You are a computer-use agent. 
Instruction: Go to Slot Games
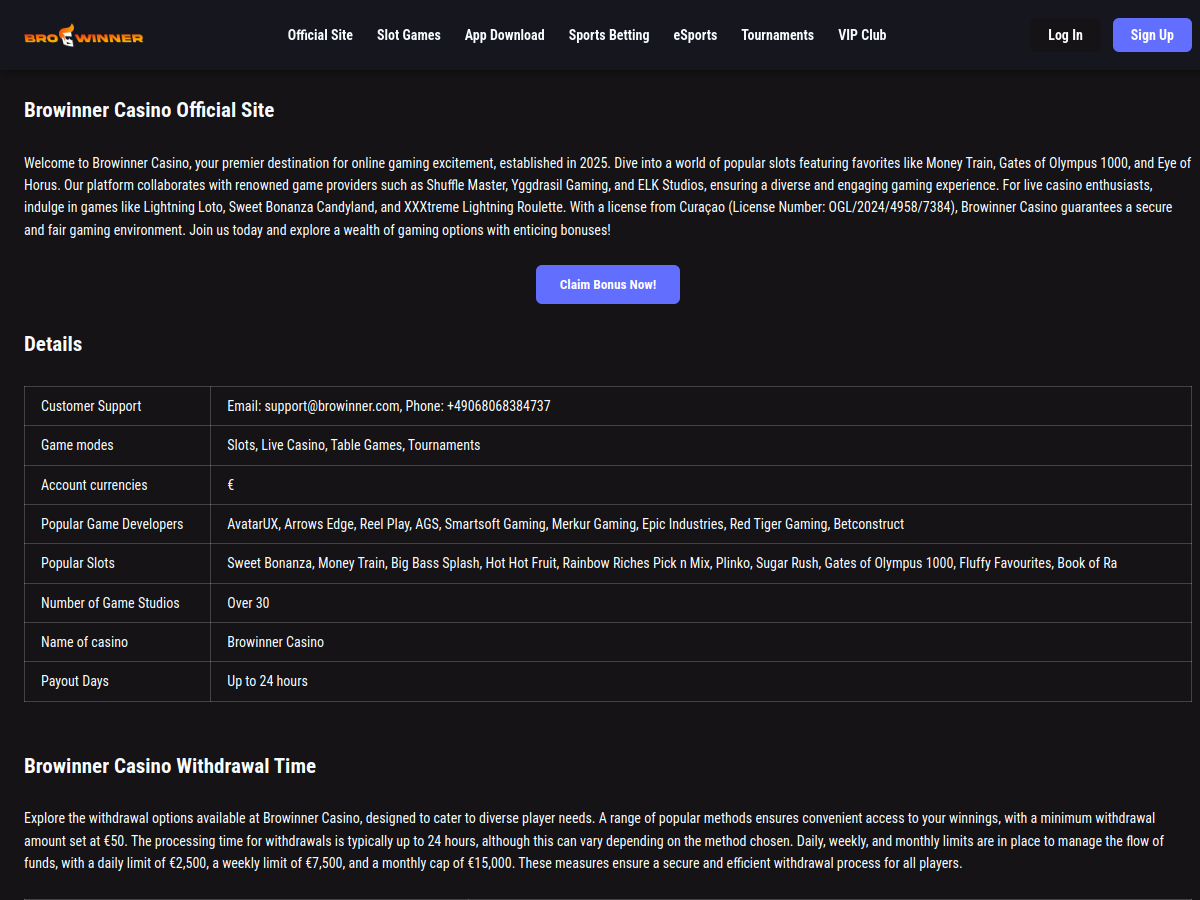coord(409,35)
